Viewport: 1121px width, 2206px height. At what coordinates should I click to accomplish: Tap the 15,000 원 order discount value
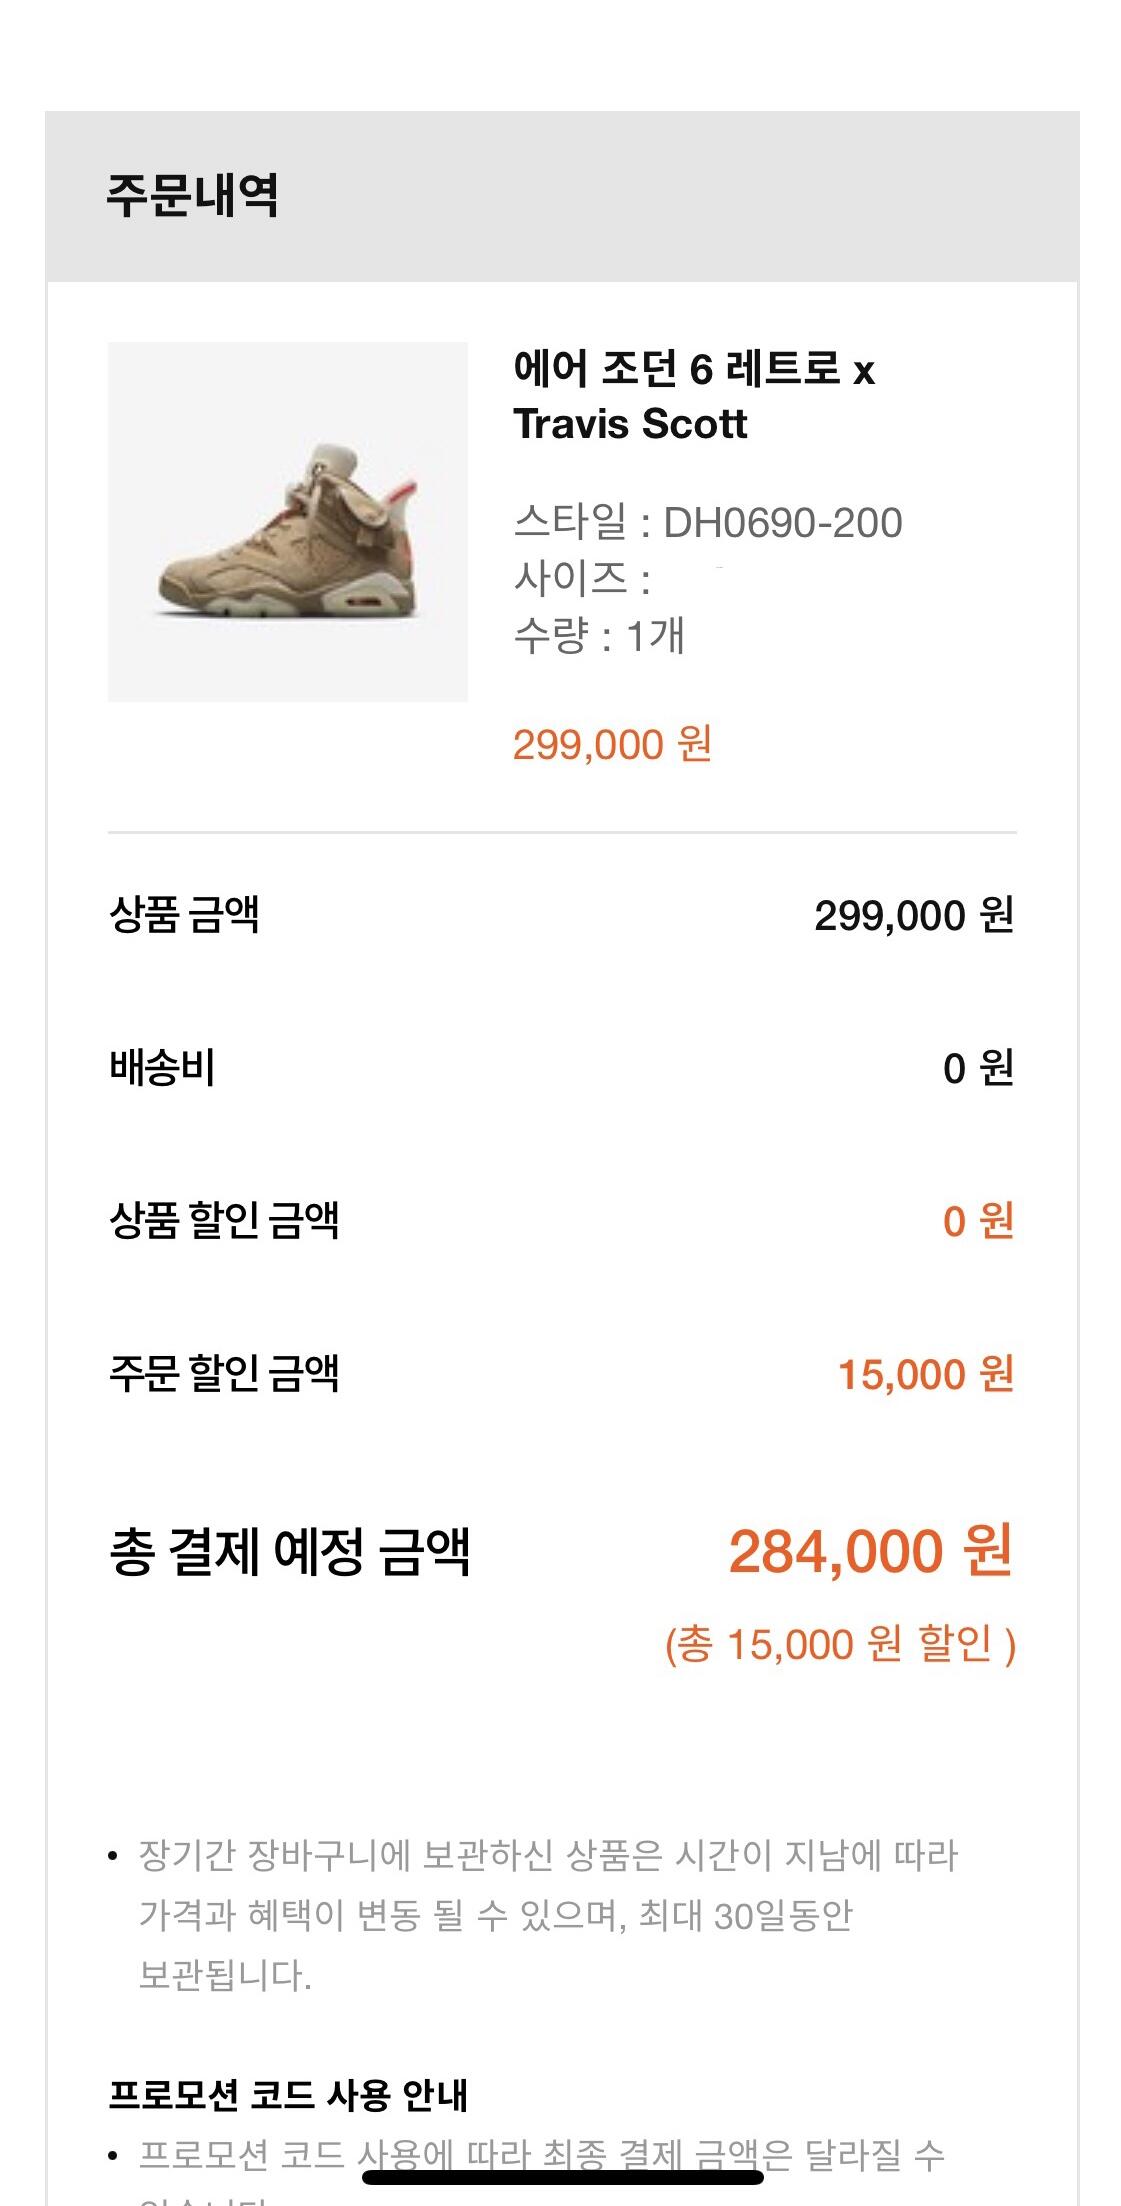pyautogui.click(x=925, y=1374)
